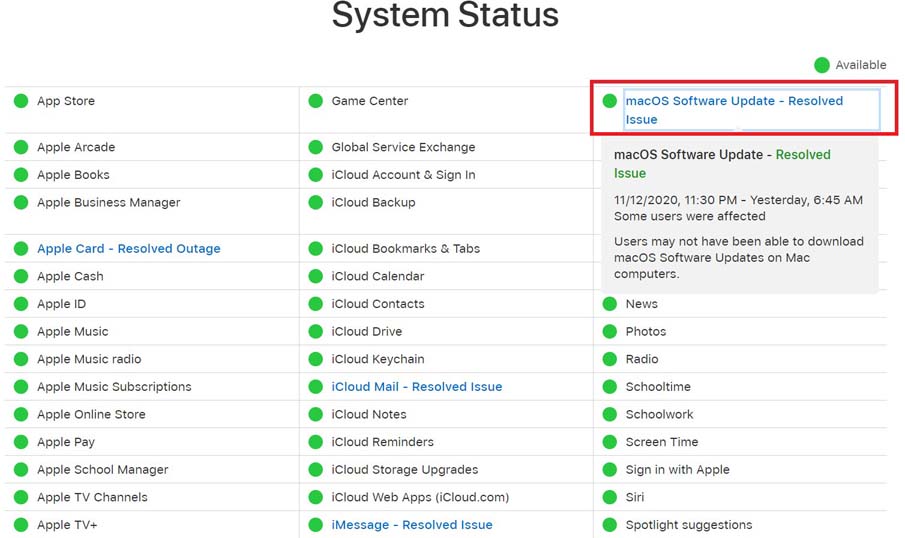Click the status dot beside Photos
905x538 pixels.
609,332
